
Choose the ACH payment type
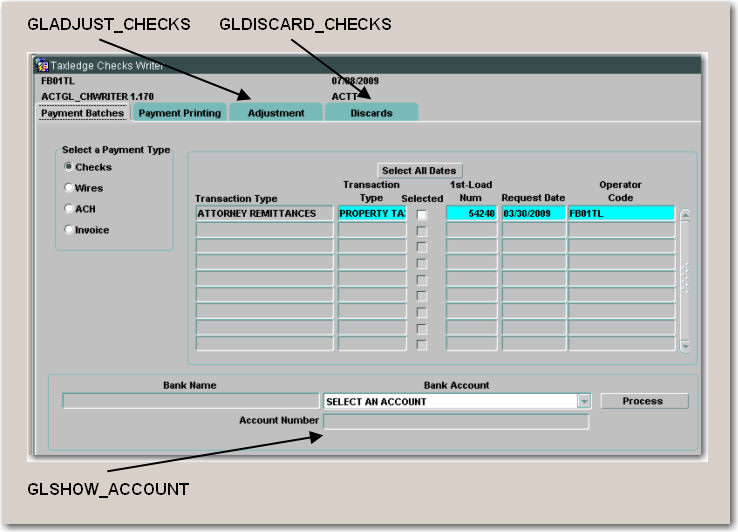(69, 209)
